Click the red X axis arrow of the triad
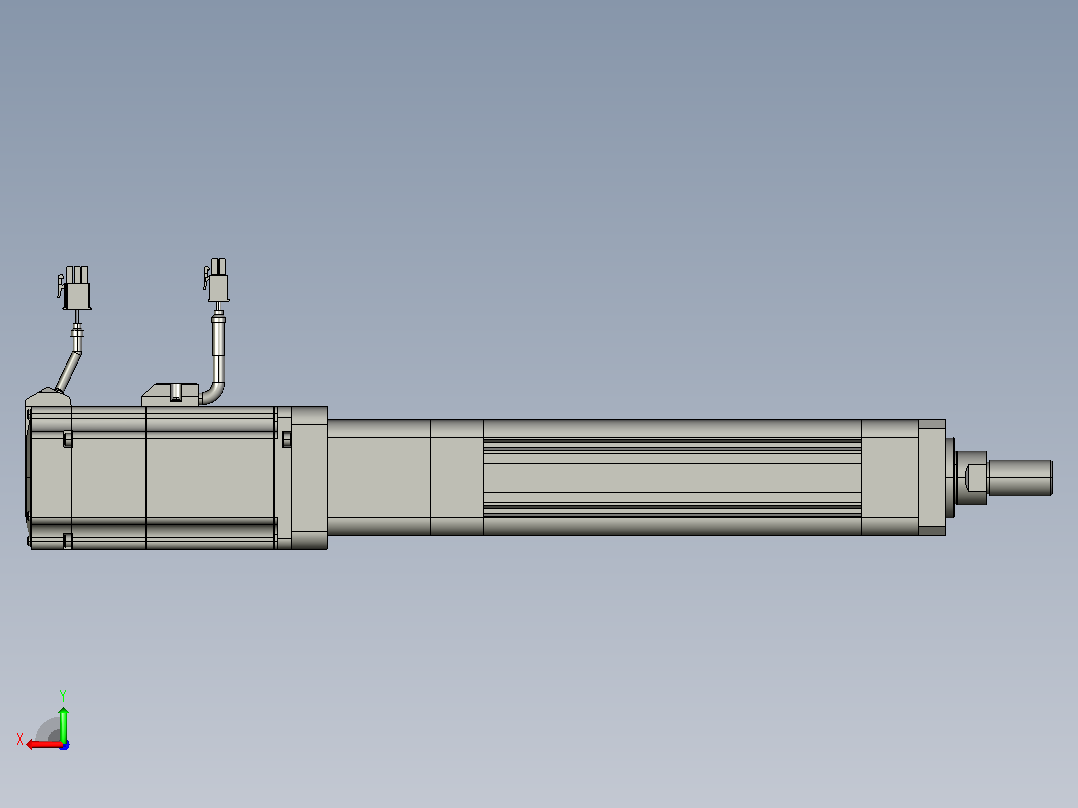Screen dimensions: 1078x808 pos(44,745)
